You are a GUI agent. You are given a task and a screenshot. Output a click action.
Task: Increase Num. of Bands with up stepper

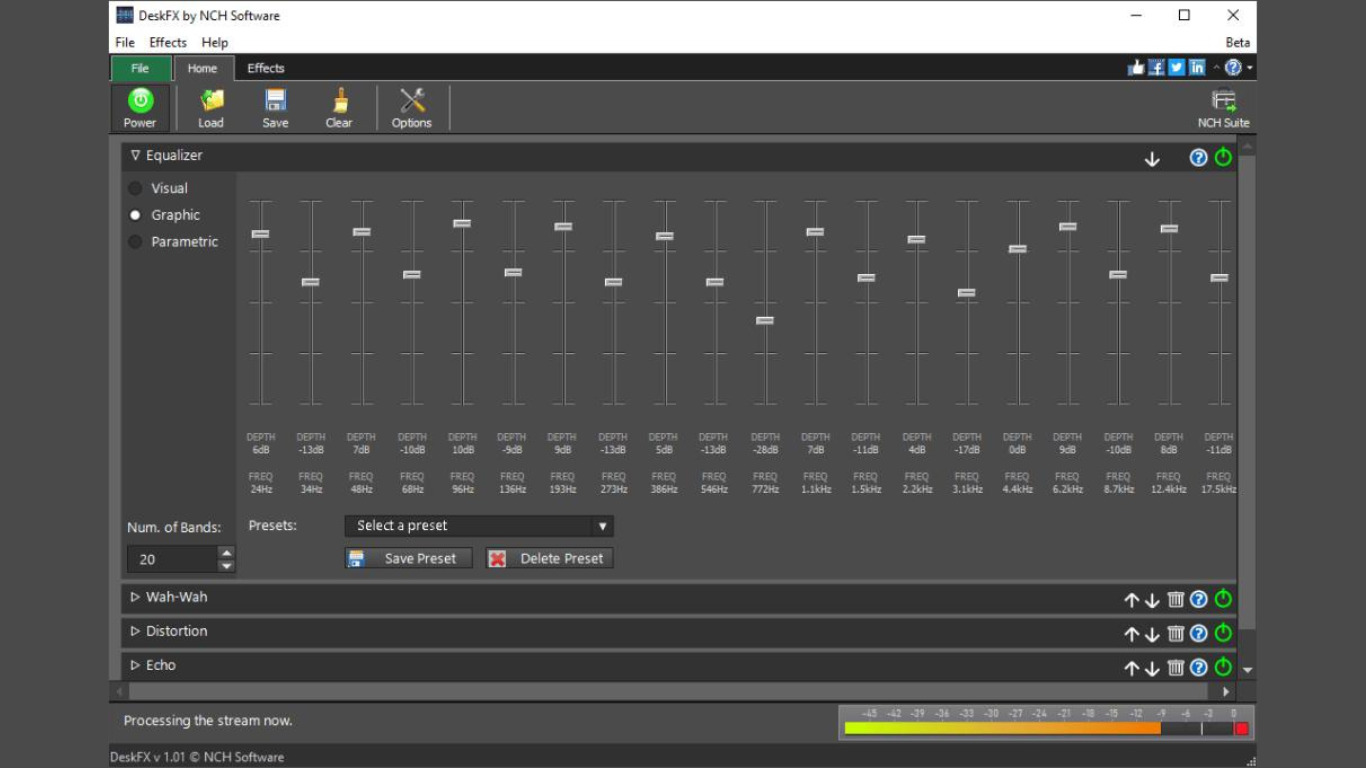click(227, 552)
